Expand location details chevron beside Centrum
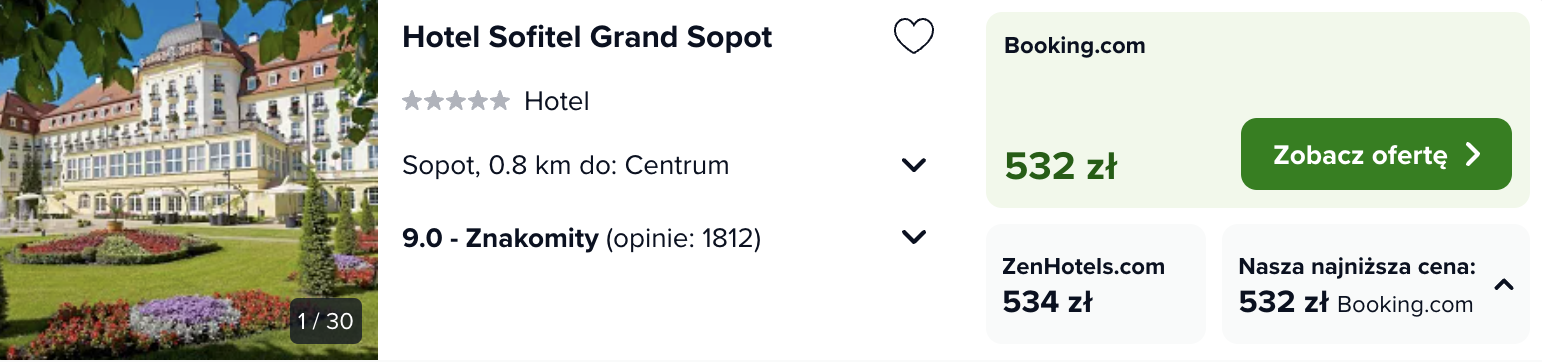Screen dimensions: 1542x364 [x=914, y=165]
